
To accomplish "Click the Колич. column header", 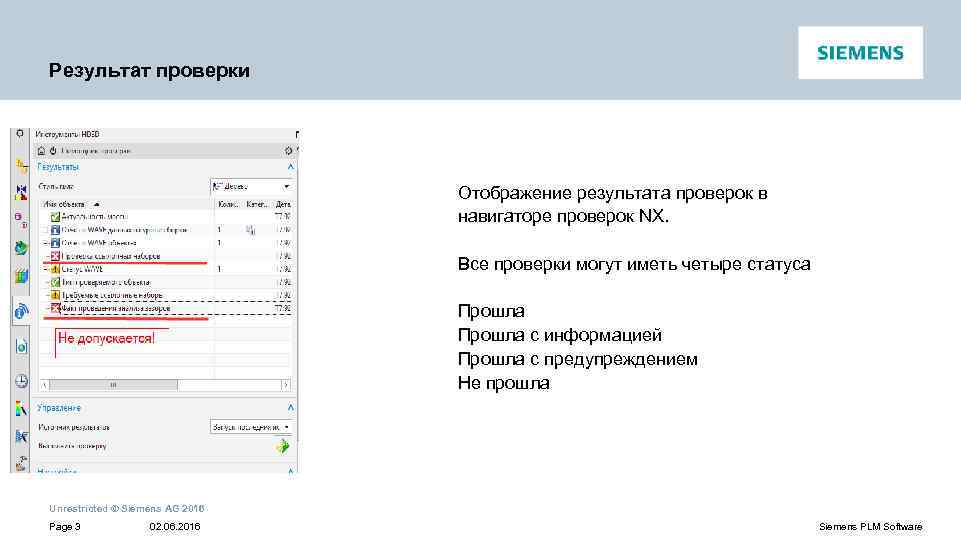I will point(229,204).
